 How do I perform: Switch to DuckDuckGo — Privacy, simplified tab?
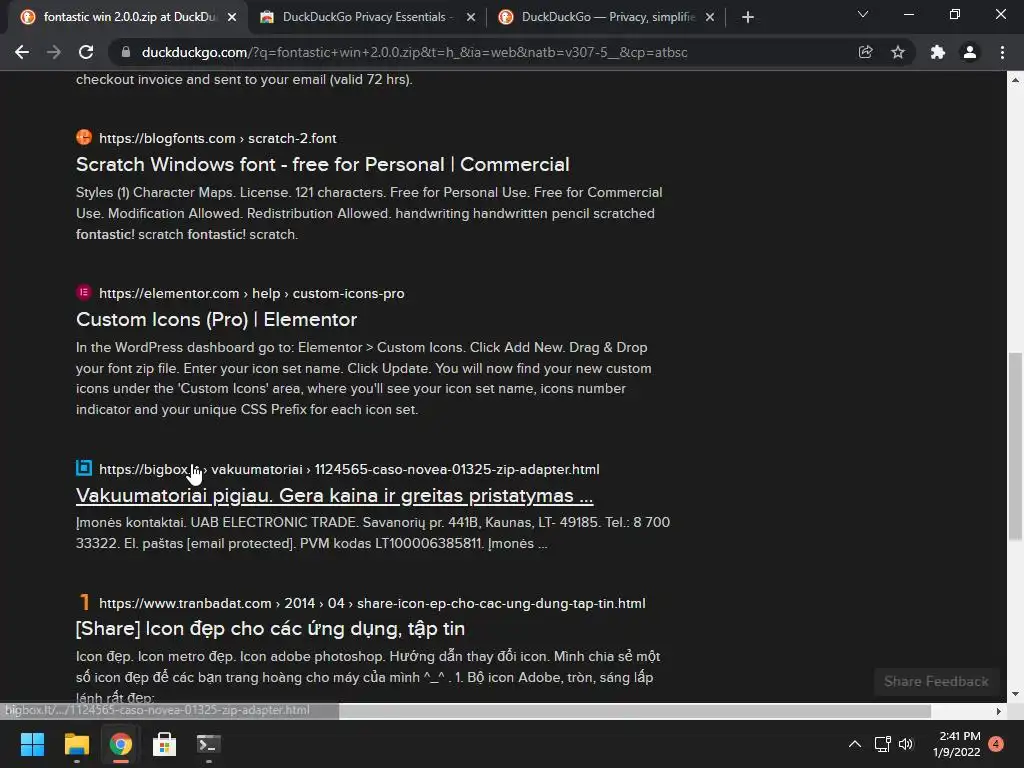606,17
